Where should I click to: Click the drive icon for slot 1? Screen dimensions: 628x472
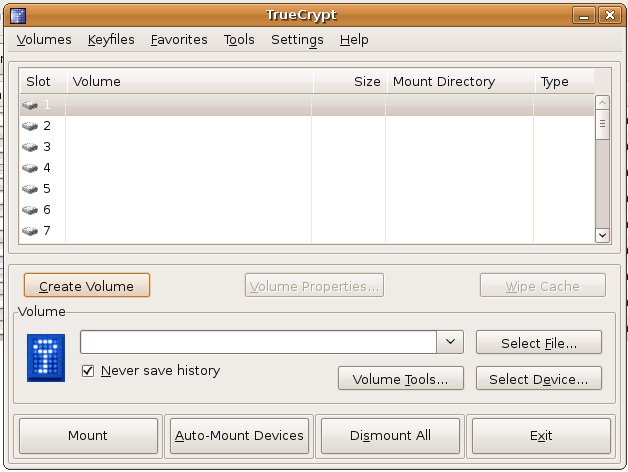[31, 105]
